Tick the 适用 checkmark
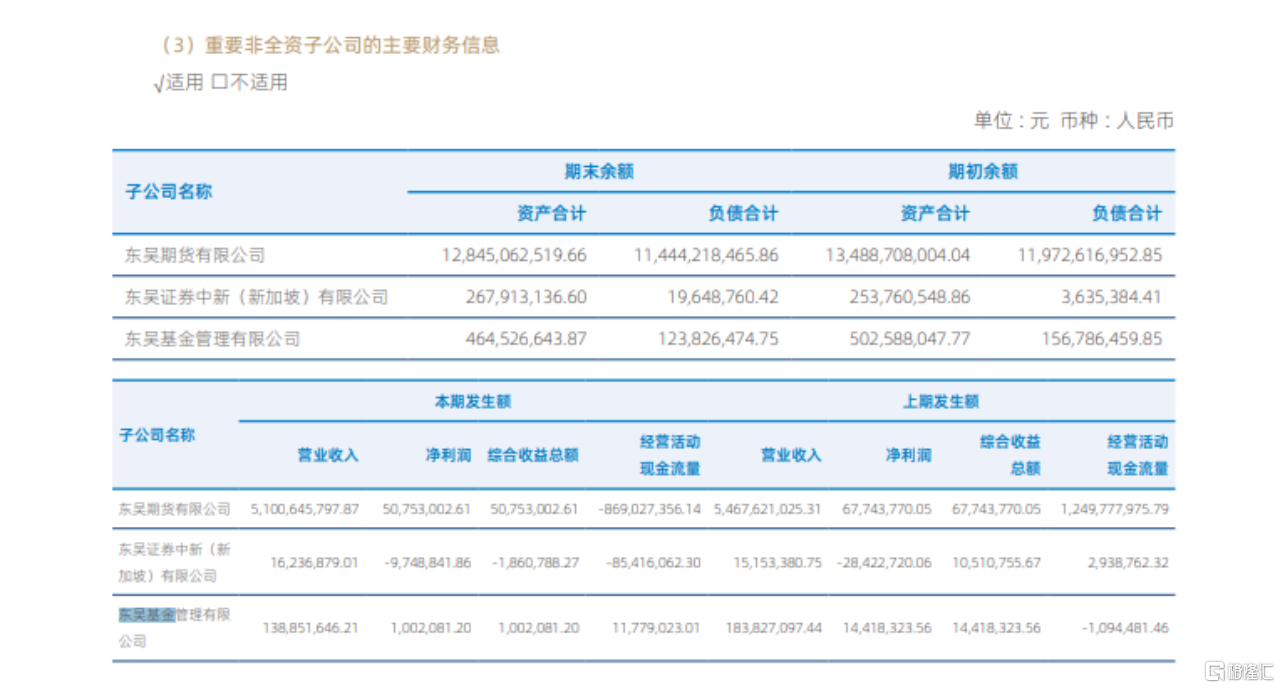The image size is (1280, 688). click(x=158, y=84)
